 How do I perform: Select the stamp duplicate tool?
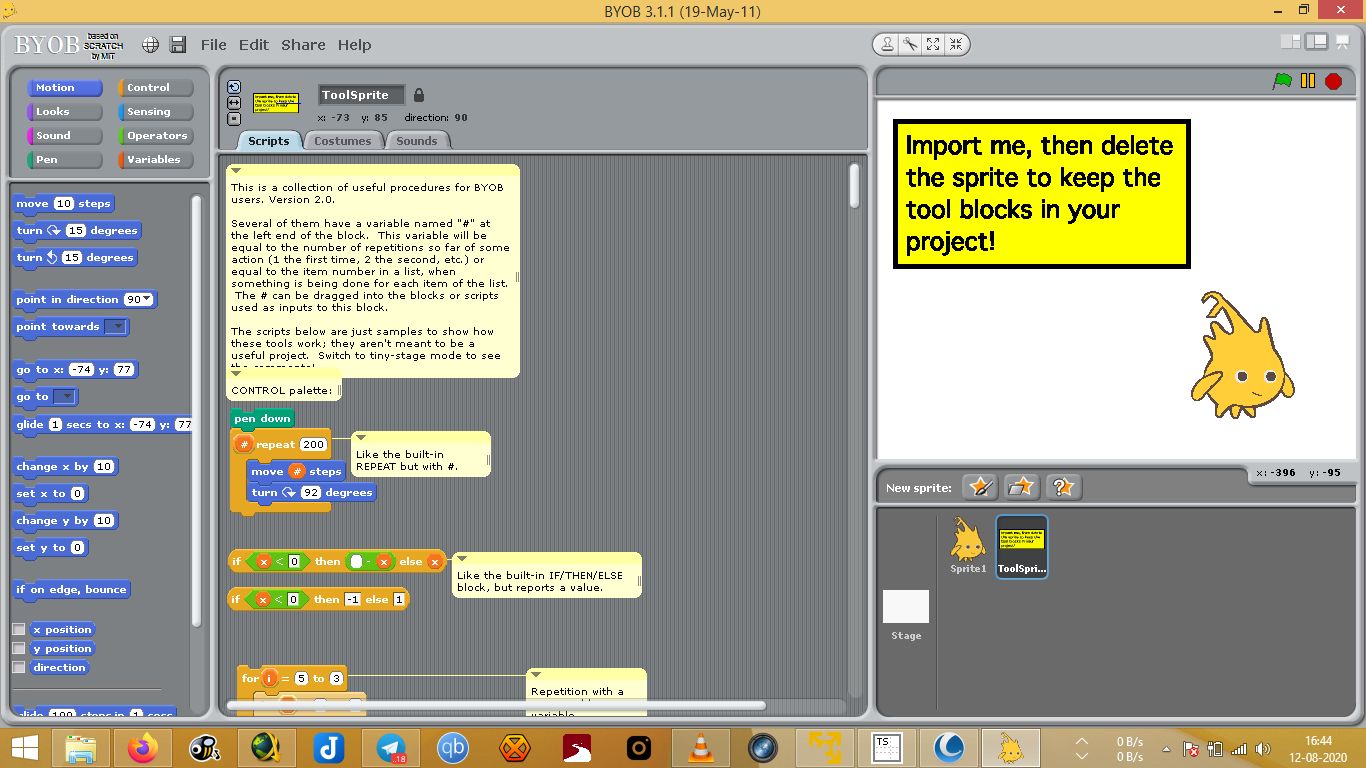point(887,44)
